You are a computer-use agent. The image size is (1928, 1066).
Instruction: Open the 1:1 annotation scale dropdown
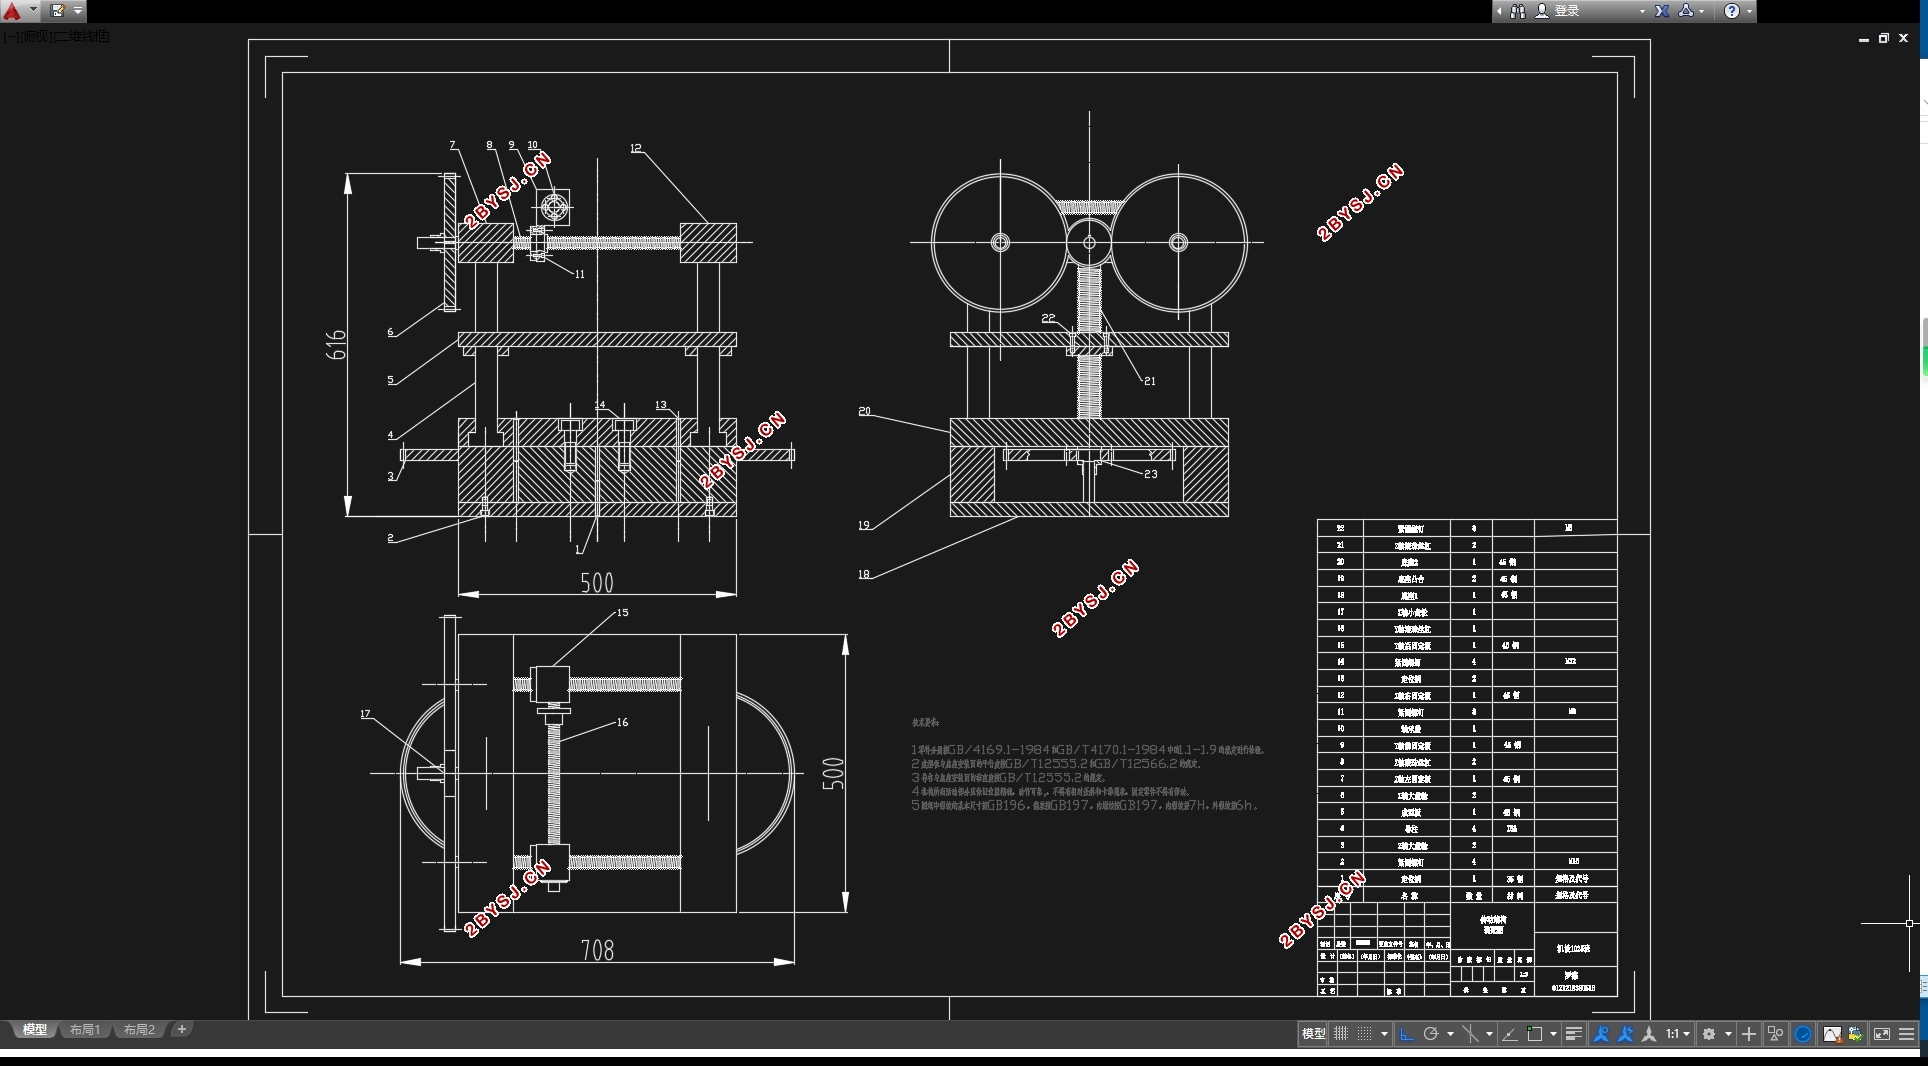pyautogui.click(x=1678, y=1034)
